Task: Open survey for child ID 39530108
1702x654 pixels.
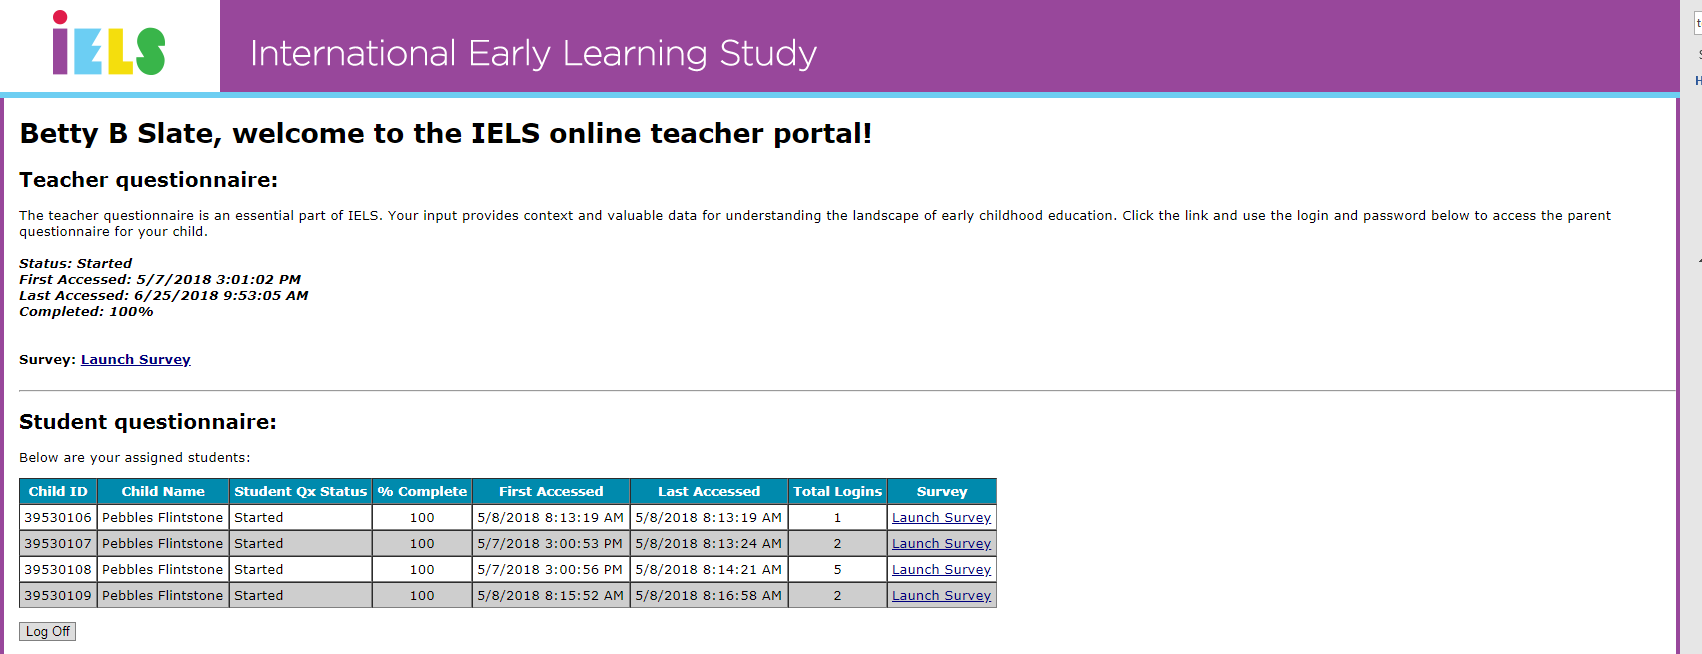Action: click(x=941, y=570)
